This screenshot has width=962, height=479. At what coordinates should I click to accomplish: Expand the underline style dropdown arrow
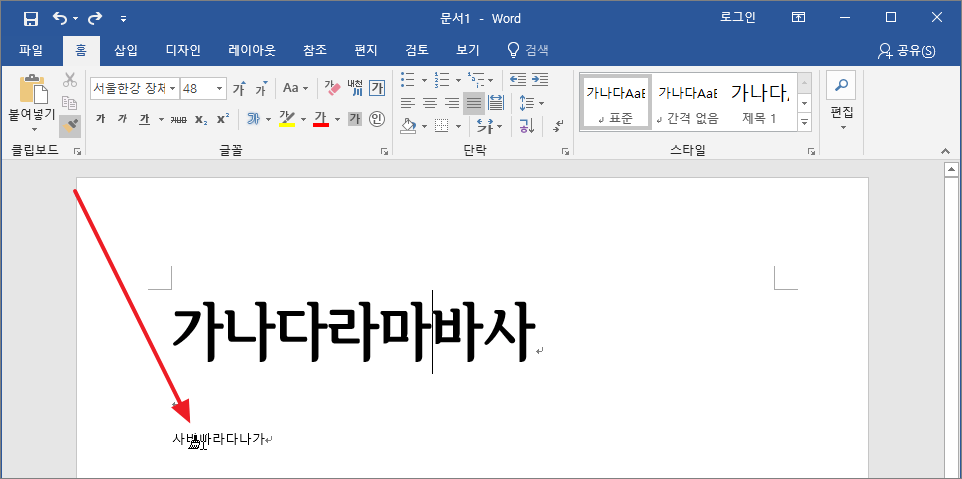[161, 119]
